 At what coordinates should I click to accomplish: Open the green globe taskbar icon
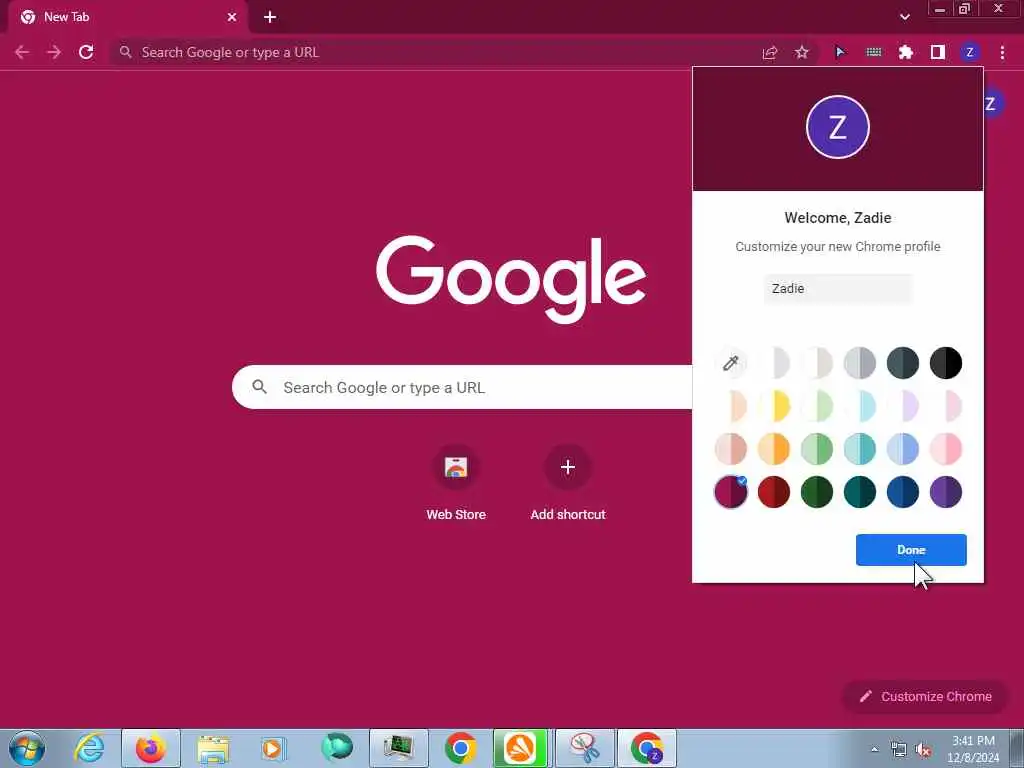[337, 748]
